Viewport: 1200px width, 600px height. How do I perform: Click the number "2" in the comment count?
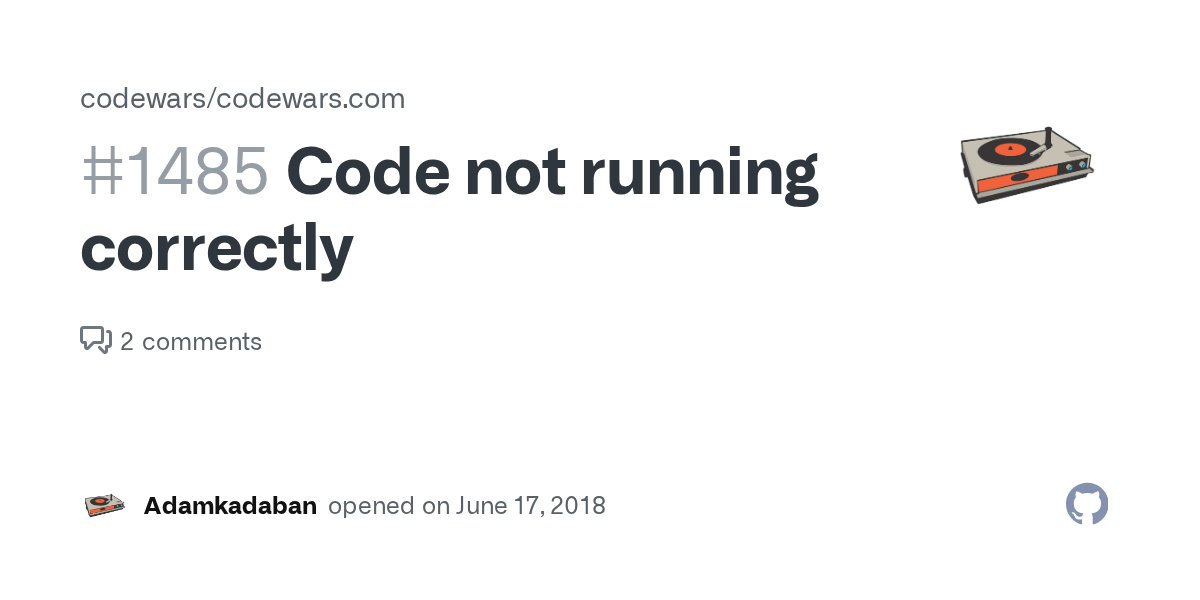(127, 342)
